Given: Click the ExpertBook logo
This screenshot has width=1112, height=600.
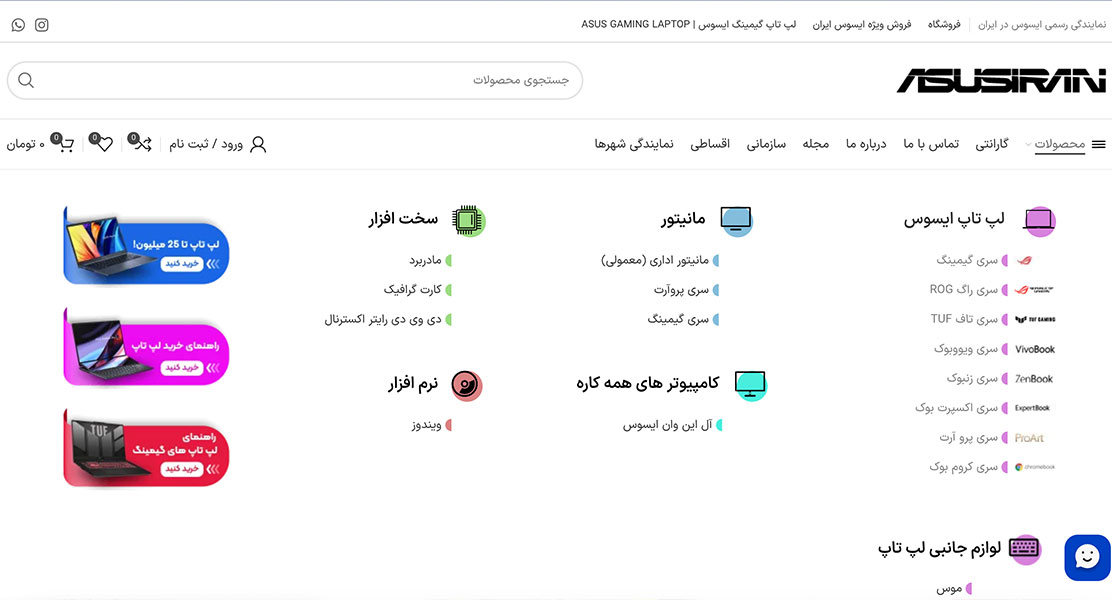Looking at the screenshot, I should (1033, 408).
